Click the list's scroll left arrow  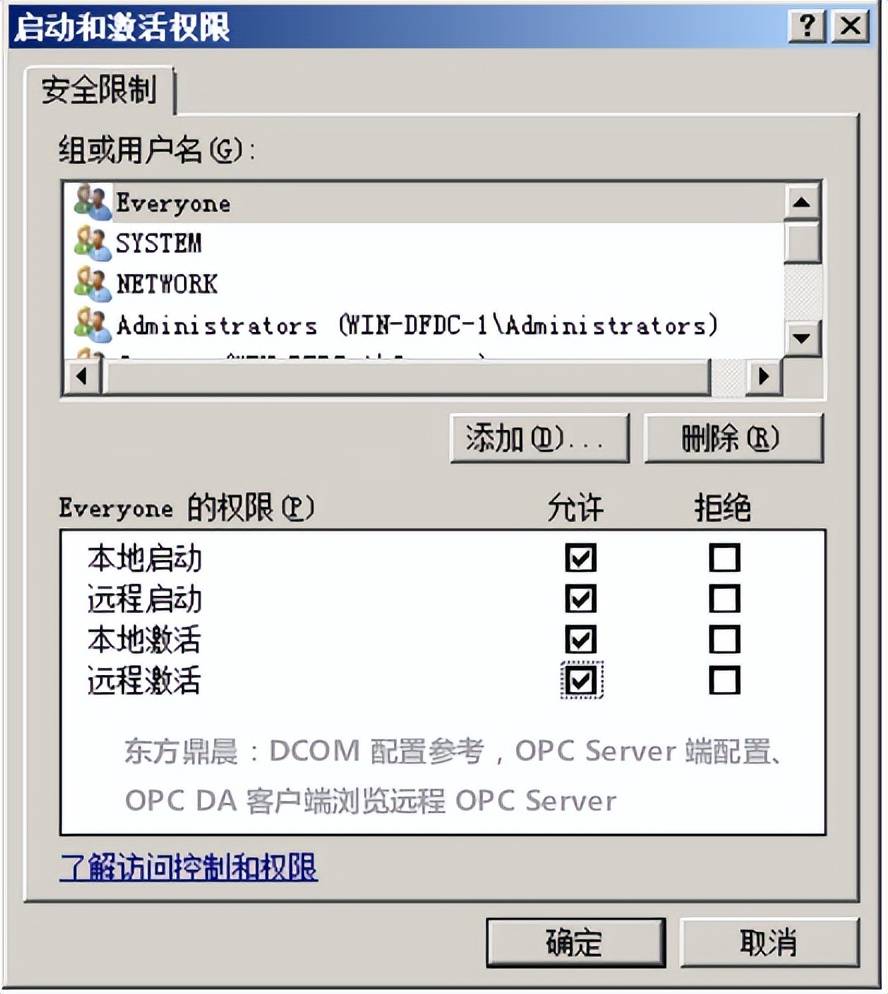point(82,377)
